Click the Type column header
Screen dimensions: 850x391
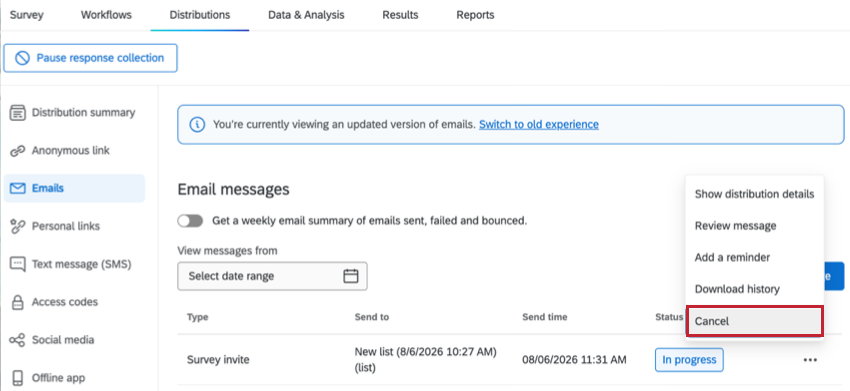coord(197,317)
